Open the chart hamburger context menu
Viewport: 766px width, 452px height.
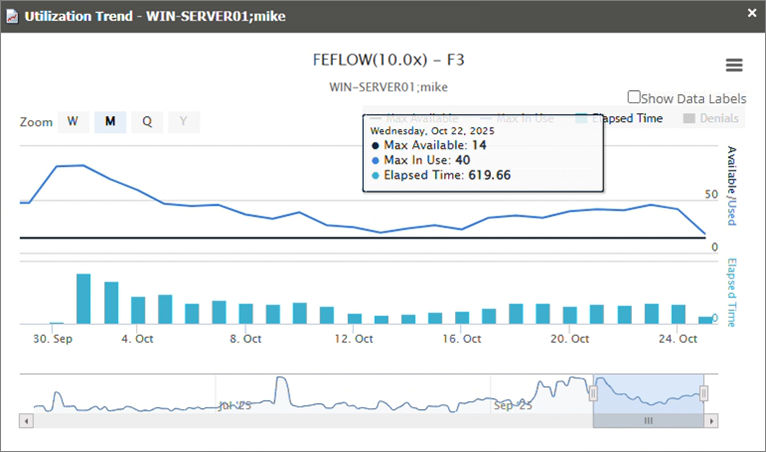click(734, 65)
